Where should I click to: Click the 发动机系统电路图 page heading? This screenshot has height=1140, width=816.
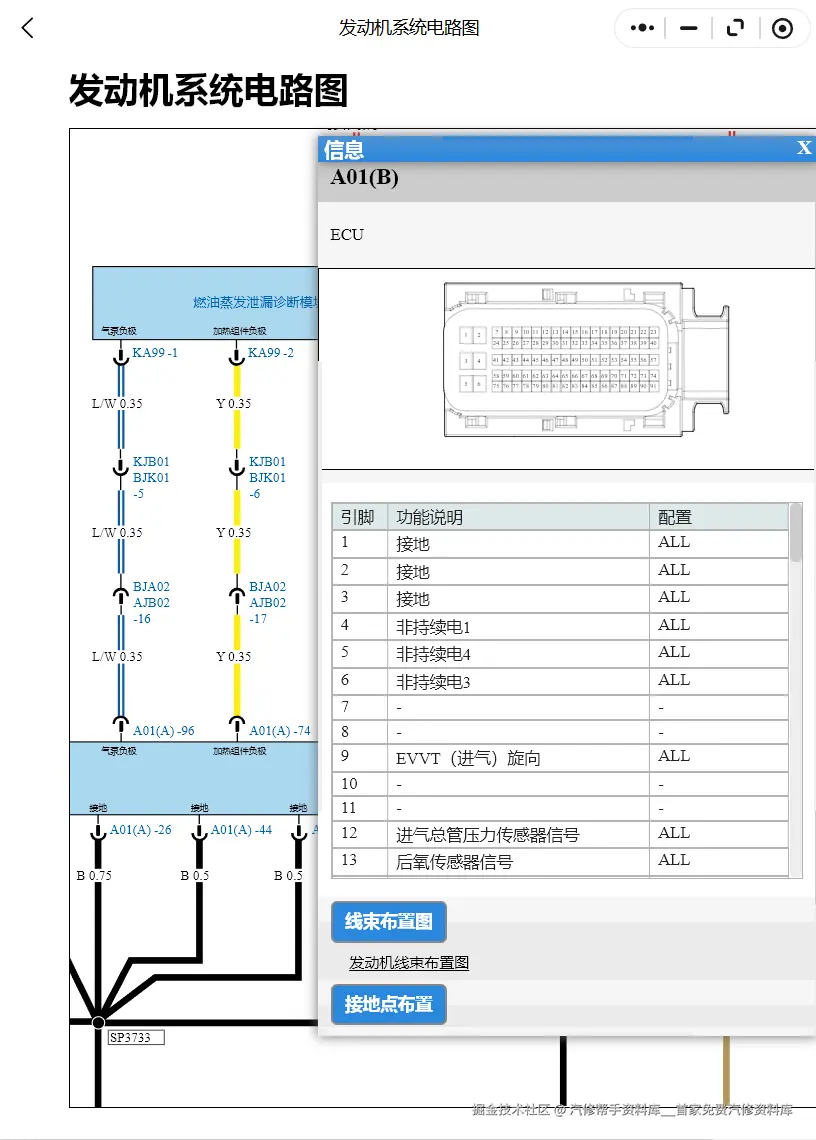click(x=209, y=91)
